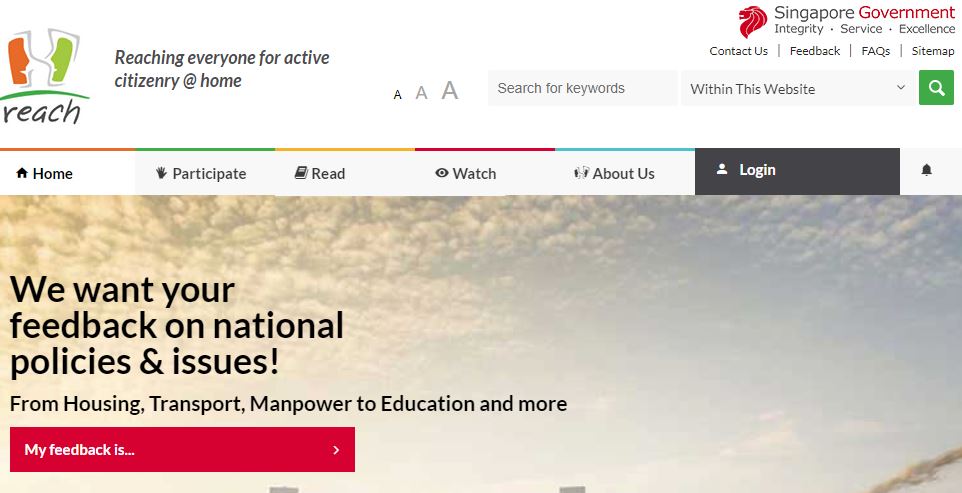The height and width of the screenshot is (493, 962).
Task: Click the green search magnifier button
Action: [x=936, y=88]
